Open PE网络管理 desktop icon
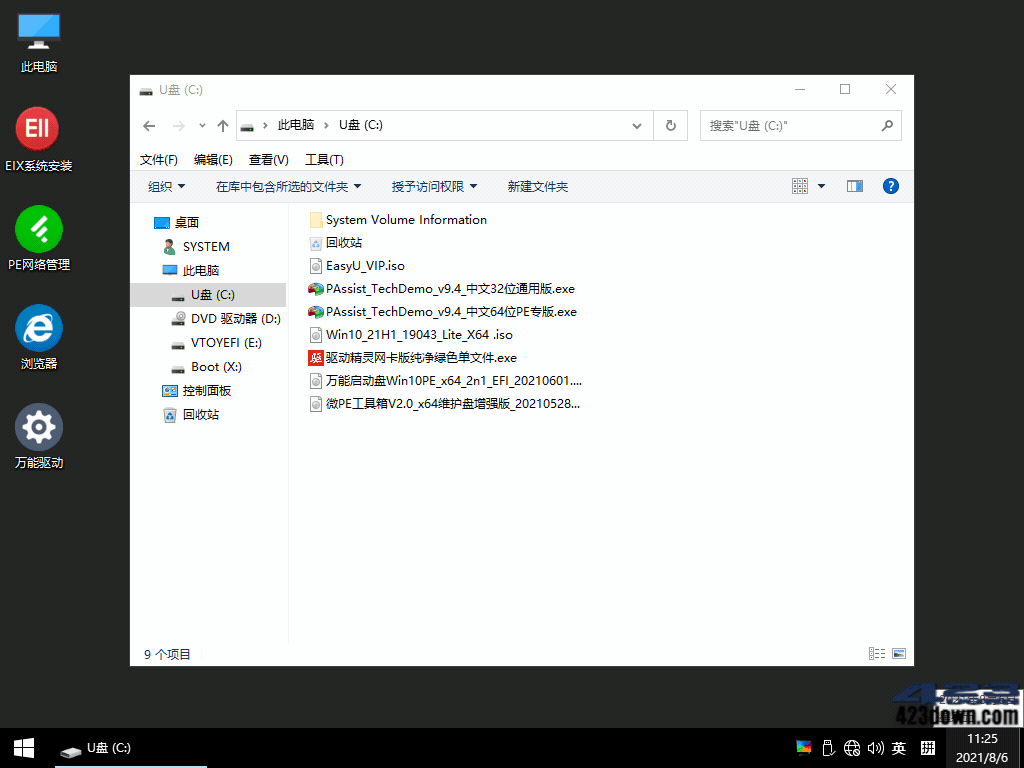Screen dimensions: 1024x768 pos(39,238)
